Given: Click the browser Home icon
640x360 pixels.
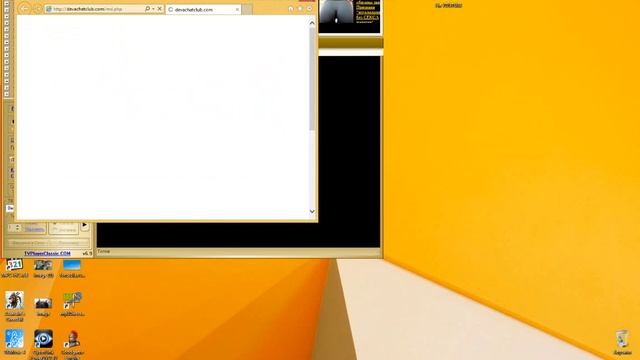Looking at the screenshot, I should coord(291,9).
